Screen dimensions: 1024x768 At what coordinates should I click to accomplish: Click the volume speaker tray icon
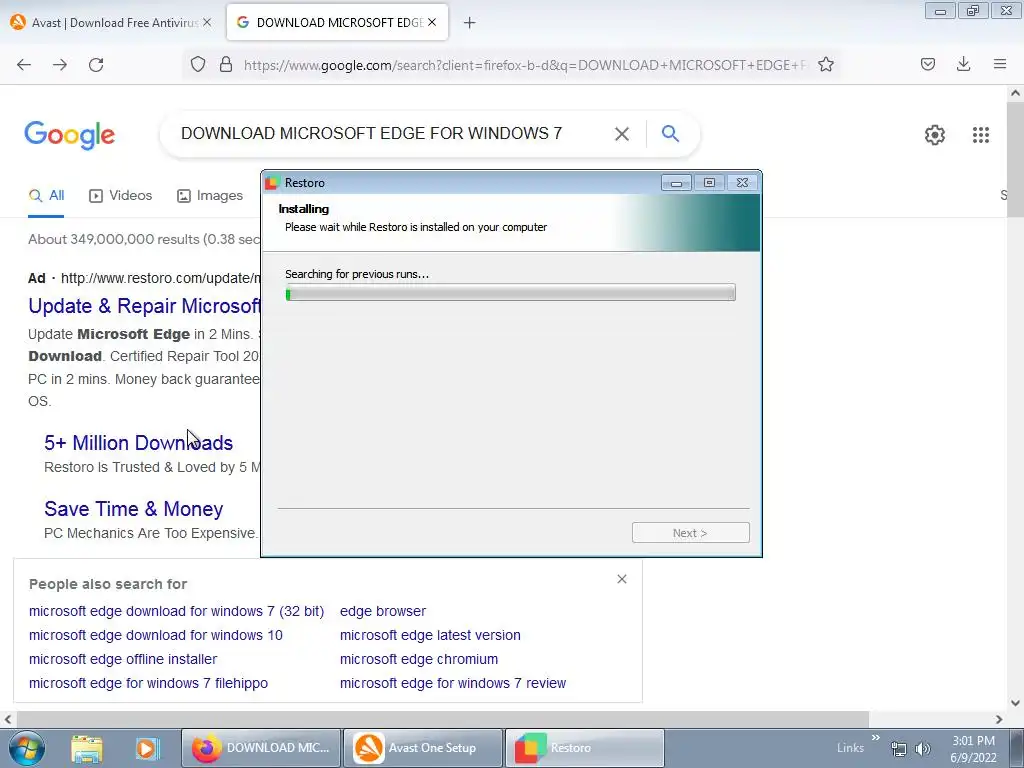click(922, 749)
